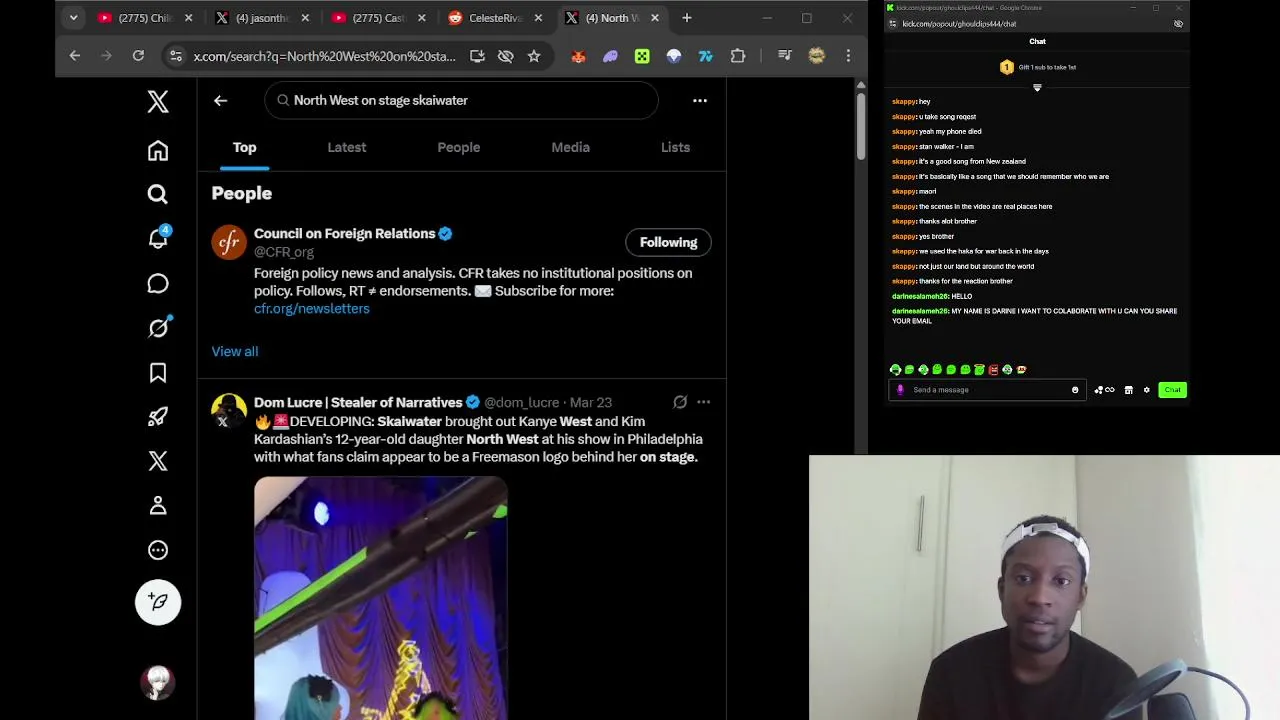The height and width of the screenshot is (720, 1280).
Task: Click the third-party cookies eye icon
Action: pos(506,57)
